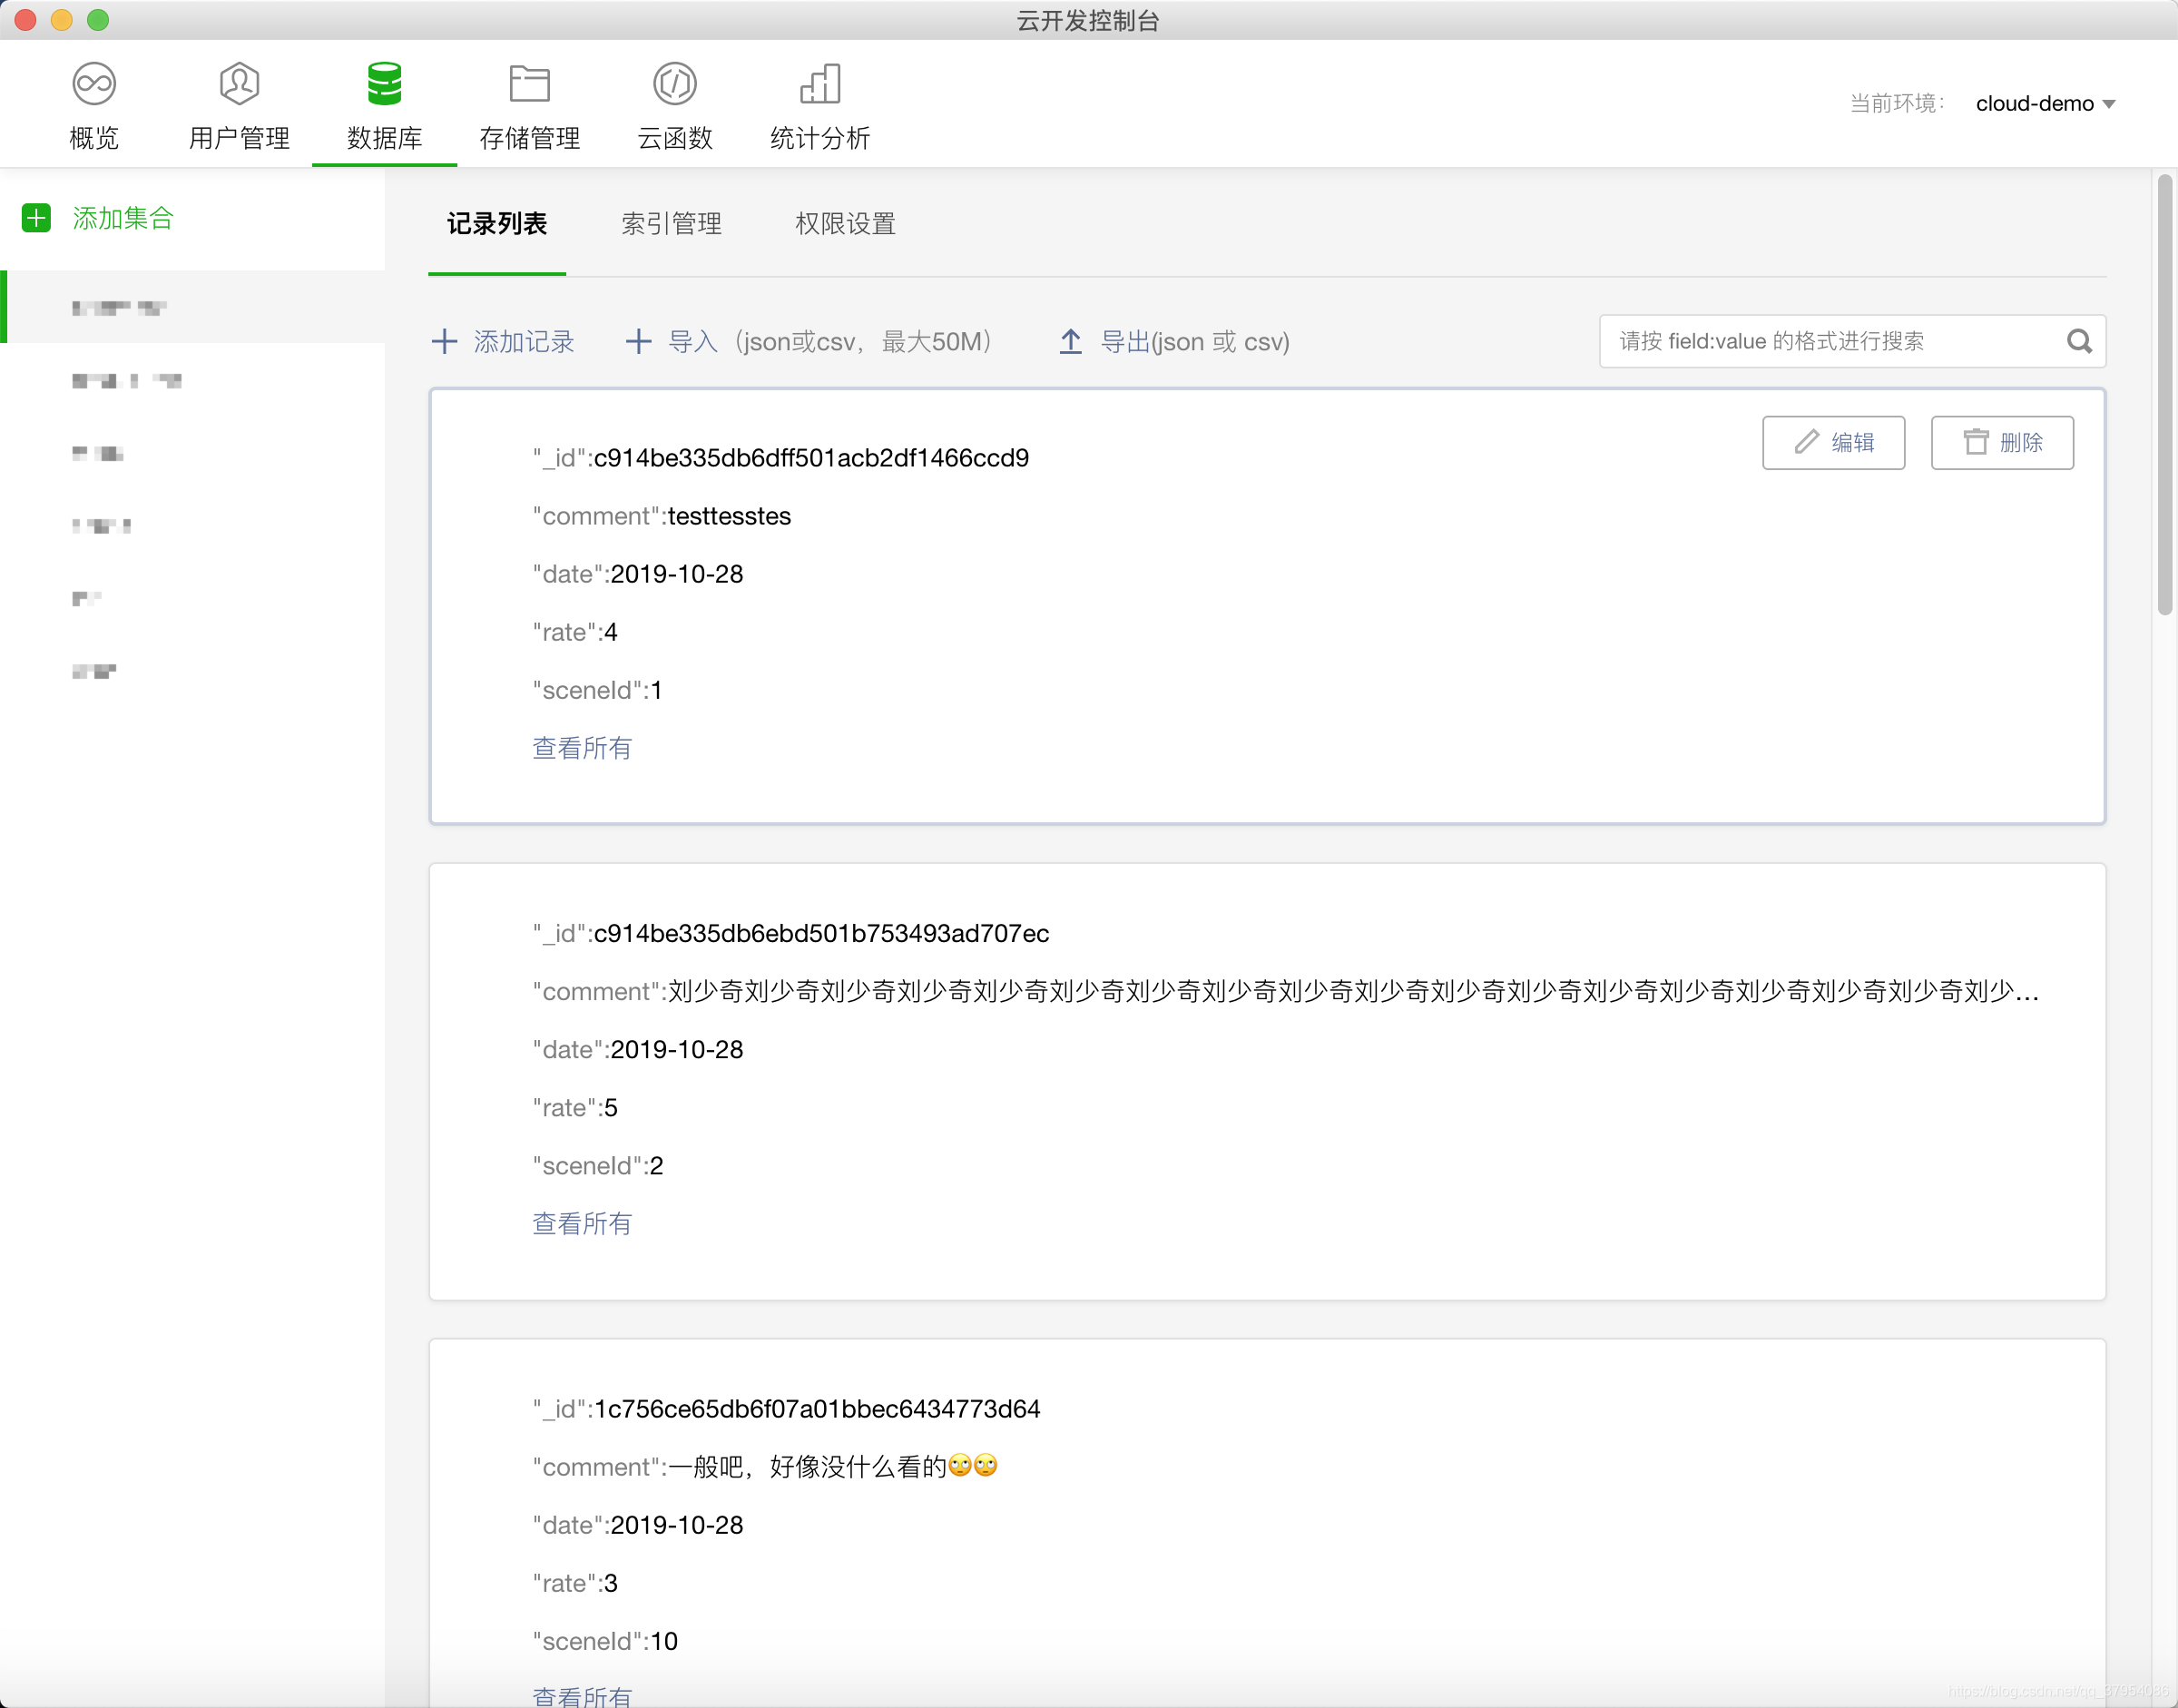
Task: Open the 用户管理 user management icon
Action: coord(239,84)
